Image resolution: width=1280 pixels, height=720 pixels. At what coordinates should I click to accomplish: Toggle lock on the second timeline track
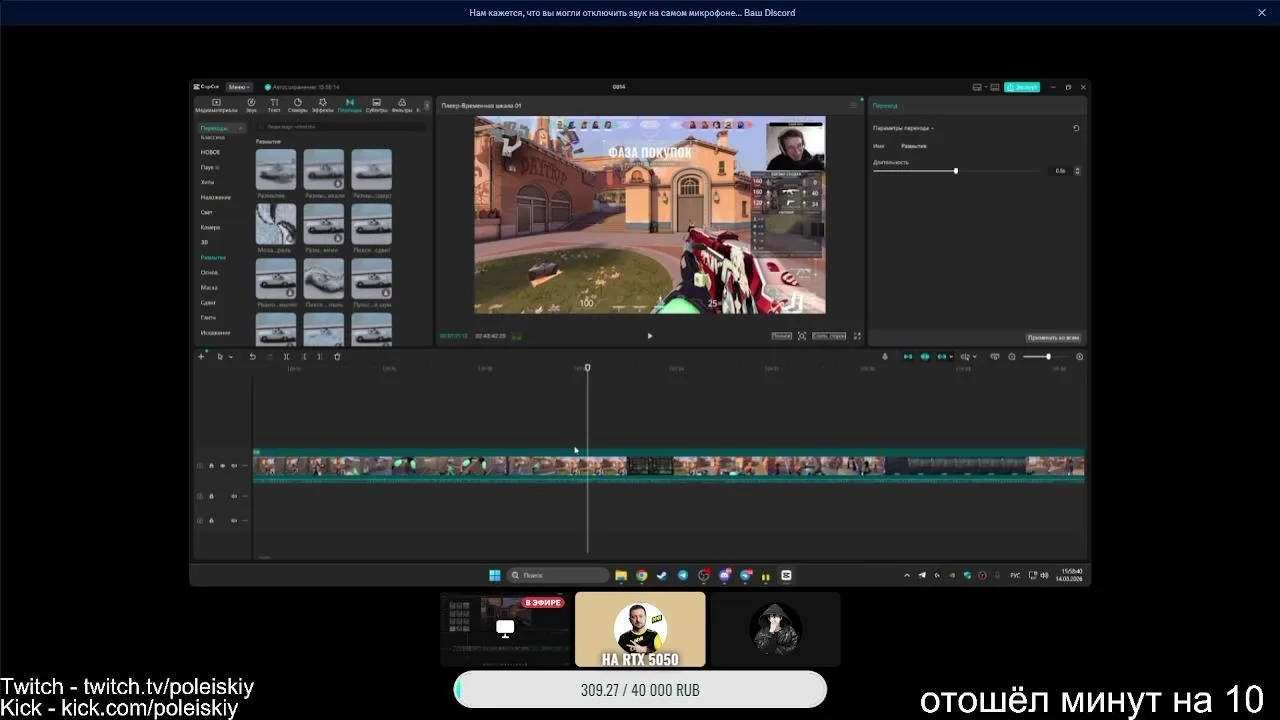(211, 496)
